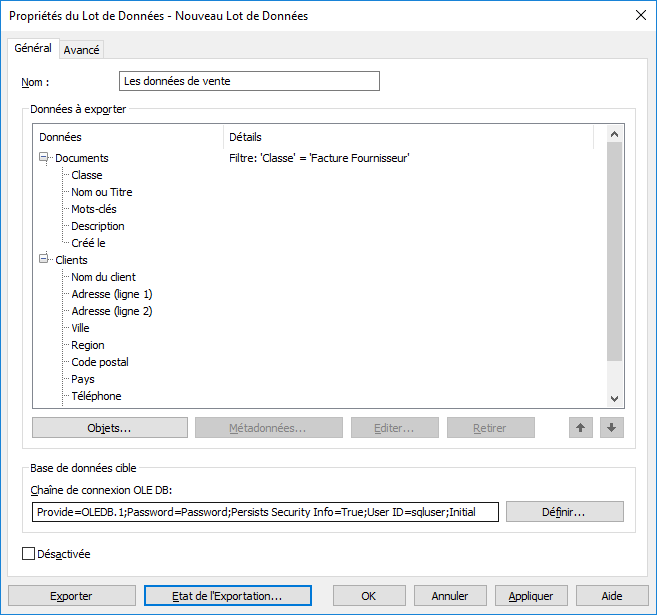Viewport: 657px width, 615px height.
Task: Select the Général tab
Action: [x=33, y=49]
